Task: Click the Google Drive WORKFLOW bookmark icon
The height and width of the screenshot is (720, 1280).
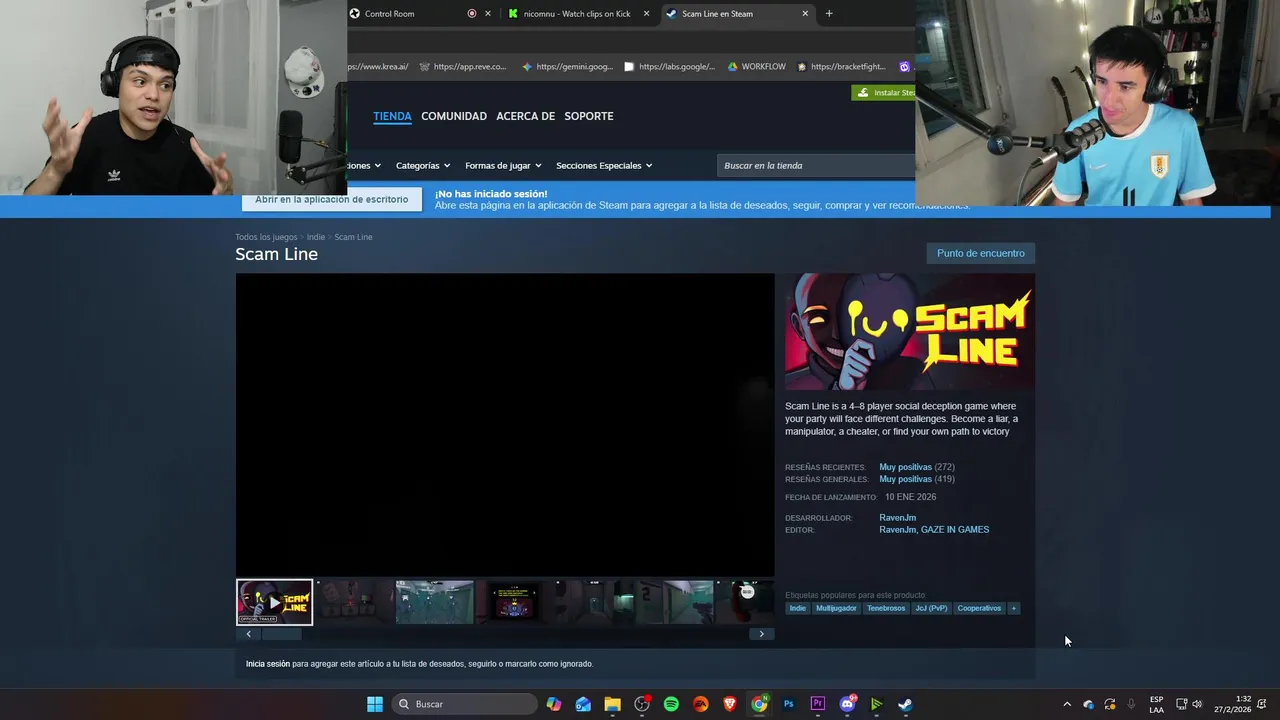Action: tap(732, 67)
